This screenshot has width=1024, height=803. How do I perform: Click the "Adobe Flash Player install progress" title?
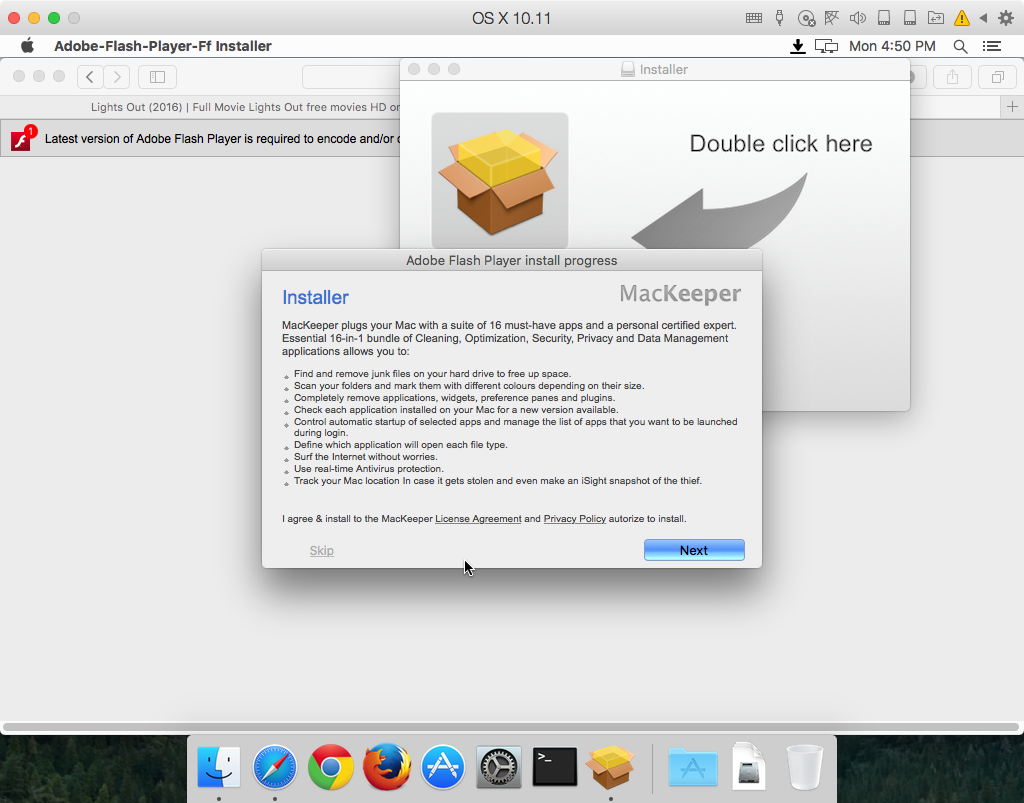click(511, 260)
